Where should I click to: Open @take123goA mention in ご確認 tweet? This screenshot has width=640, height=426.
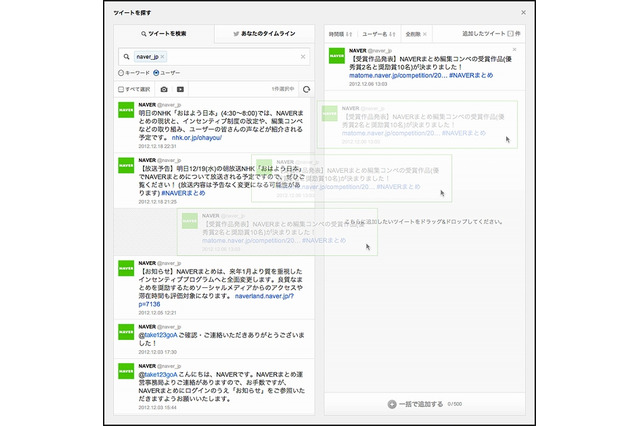click(x=158, y=335)
